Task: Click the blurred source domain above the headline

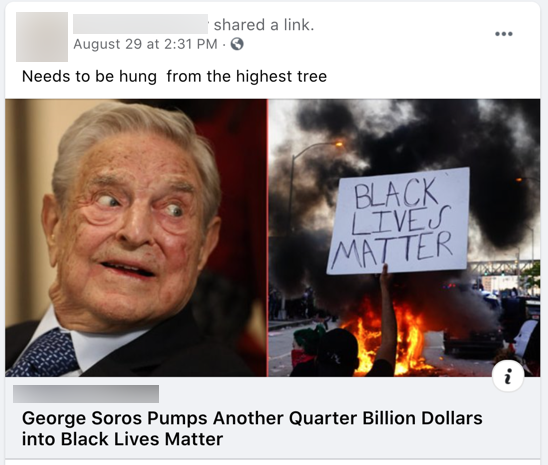Action: 86,394
